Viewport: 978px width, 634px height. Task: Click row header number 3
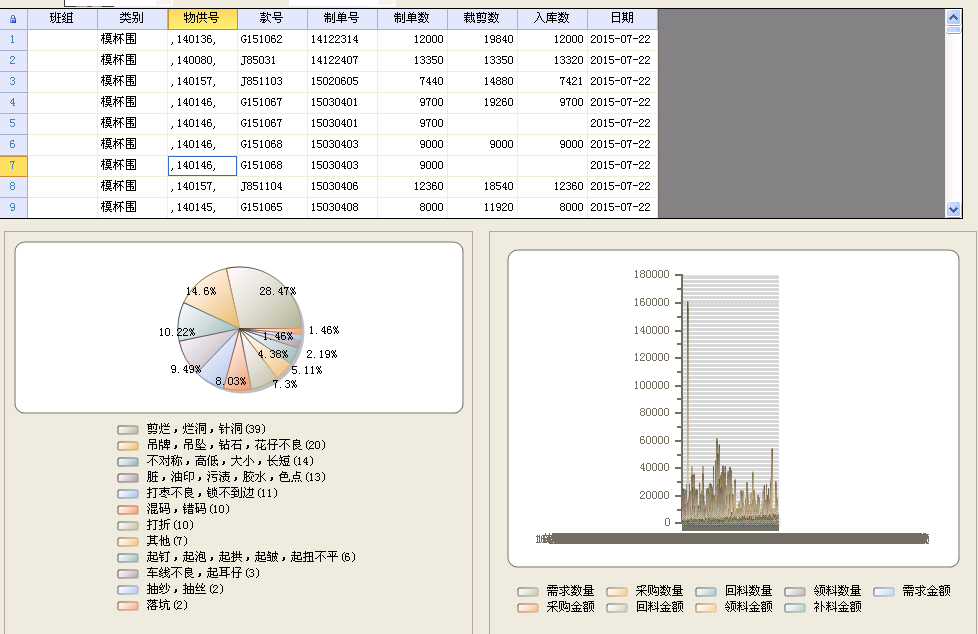pyautogui.click(x=13, y=82)
